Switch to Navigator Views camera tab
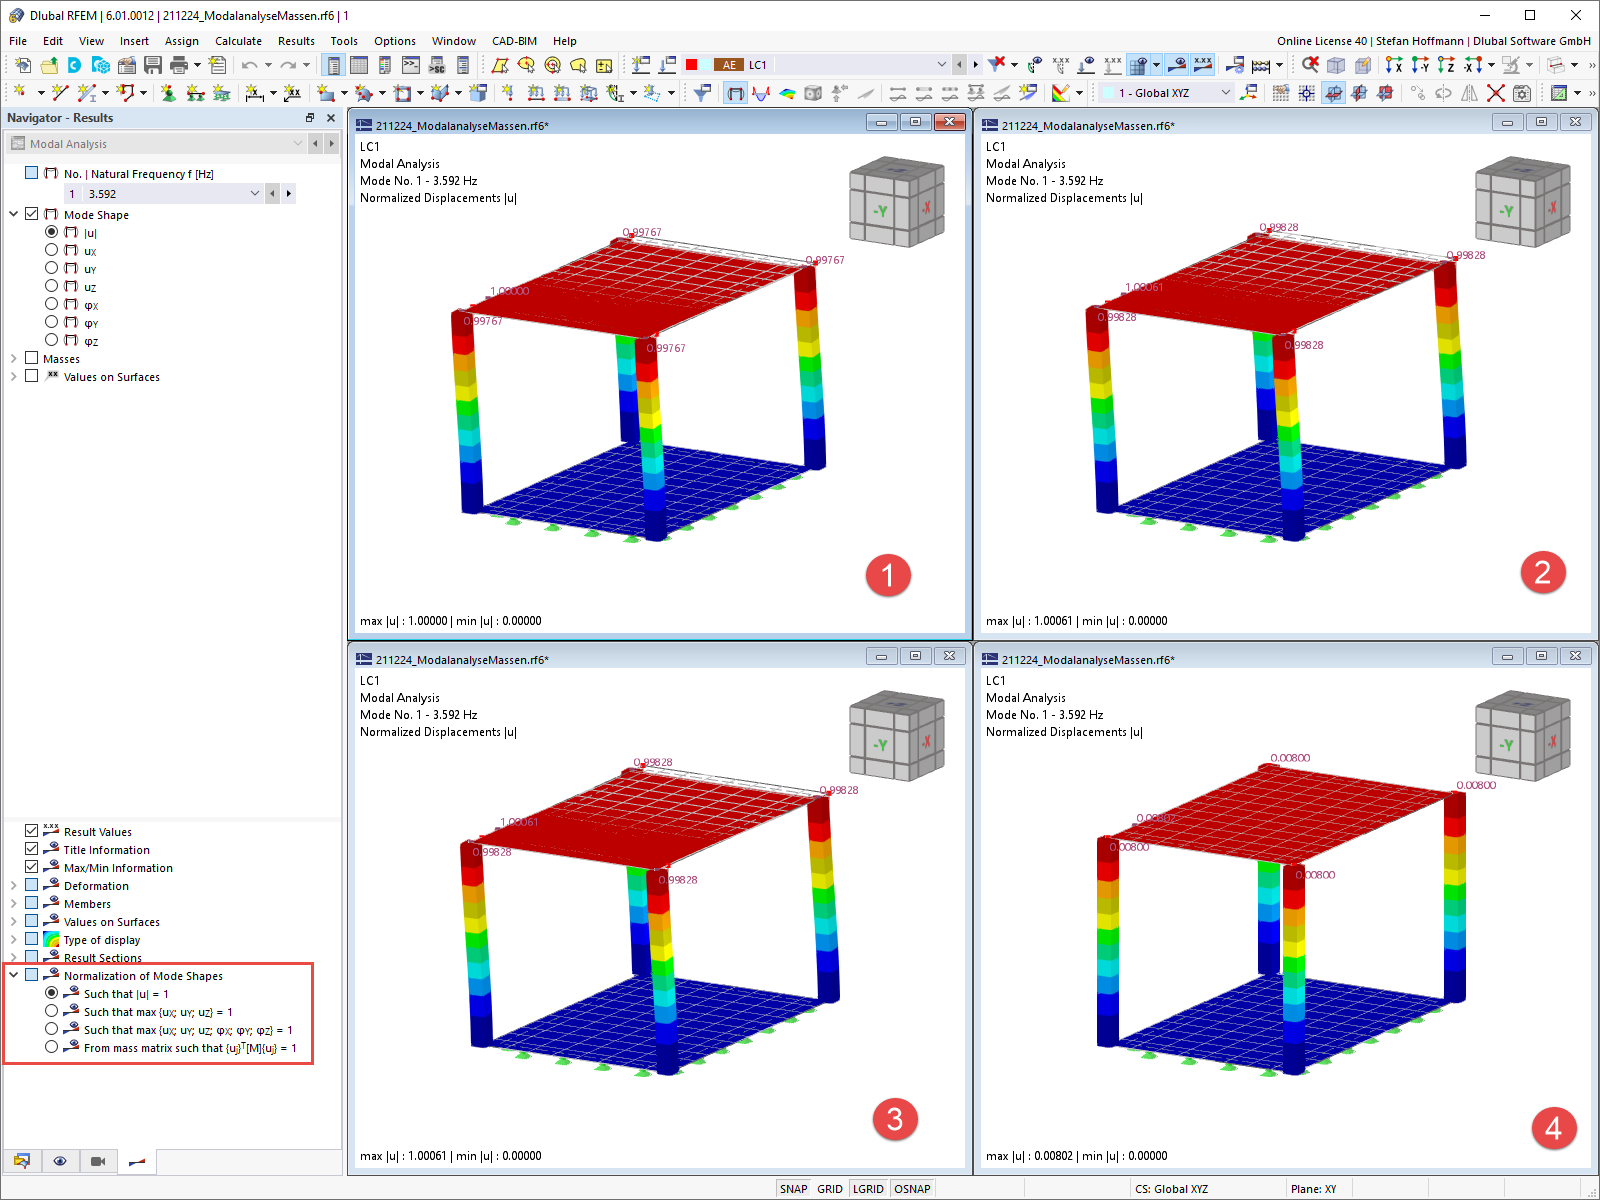This screenshot has width=1600, height=1200. tap(98, 1161)
